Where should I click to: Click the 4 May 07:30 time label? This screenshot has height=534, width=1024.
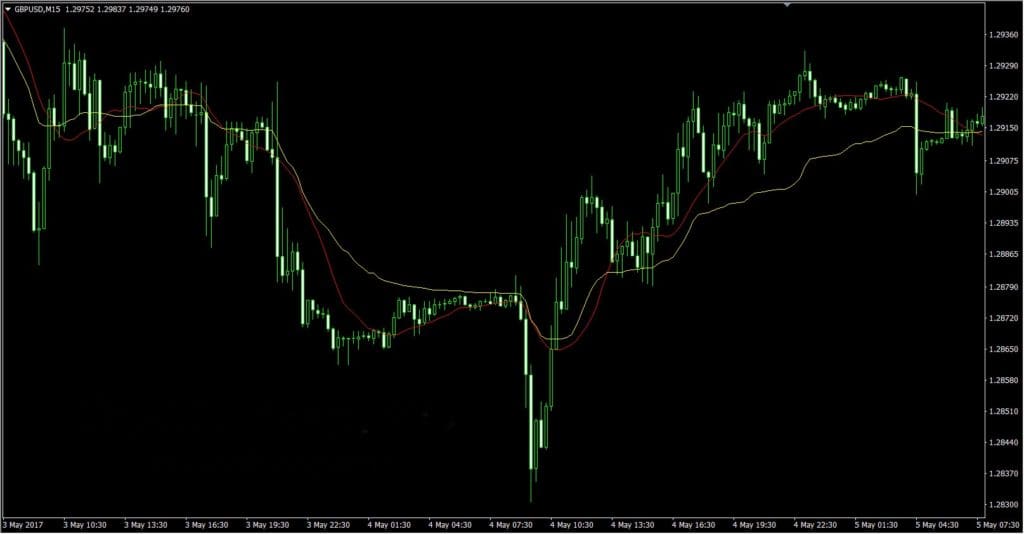[x=510, y=525]
